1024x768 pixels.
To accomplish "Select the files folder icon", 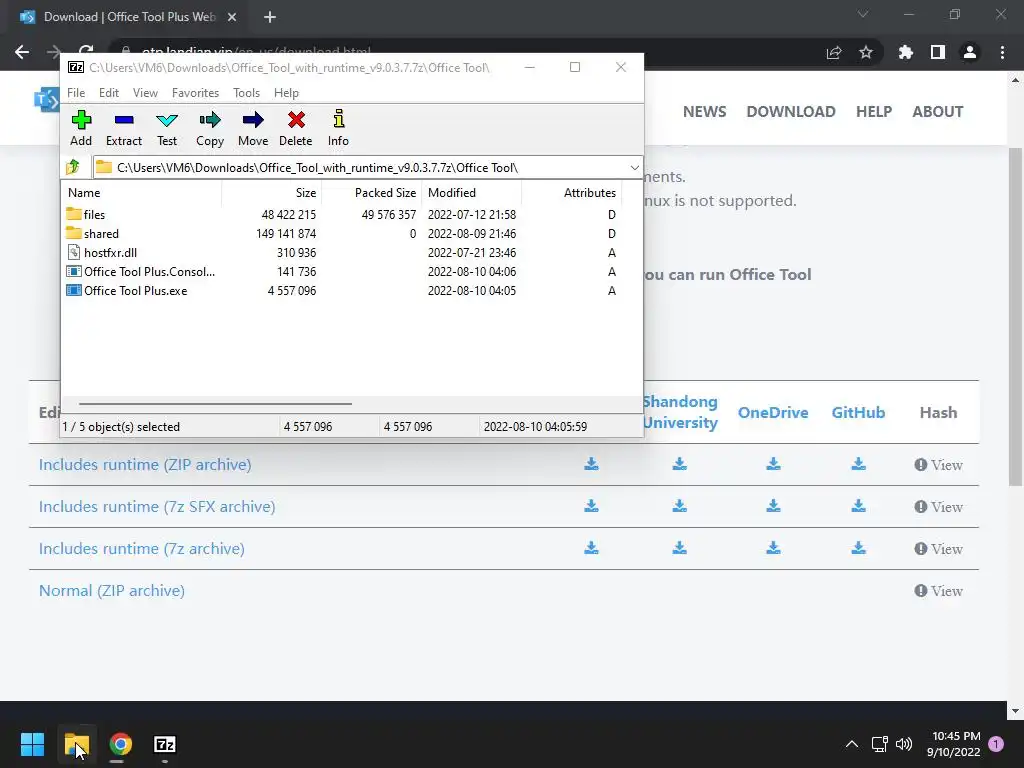I will point(74,214).
